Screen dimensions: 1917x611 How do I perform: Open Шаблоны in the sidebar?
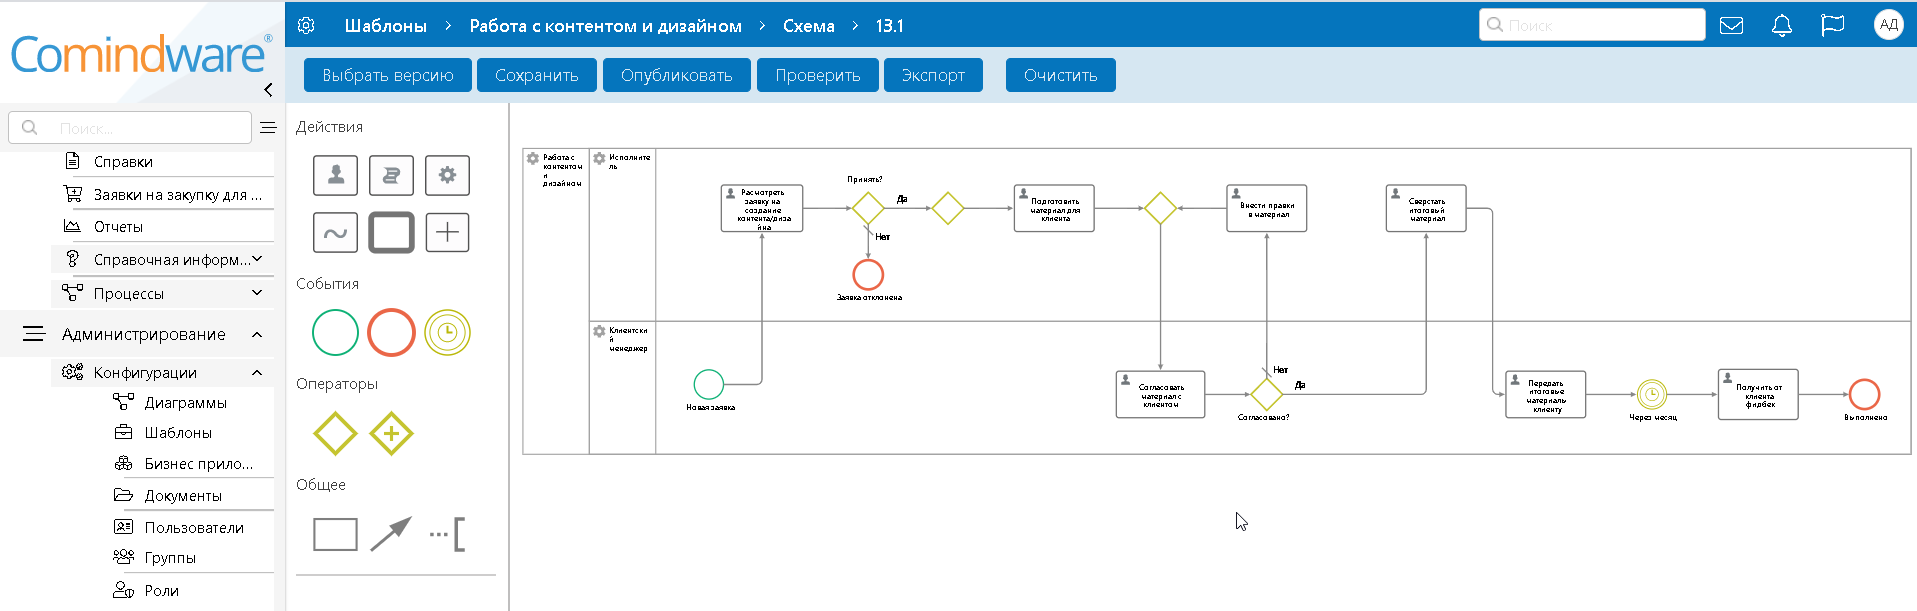[178, 433]
